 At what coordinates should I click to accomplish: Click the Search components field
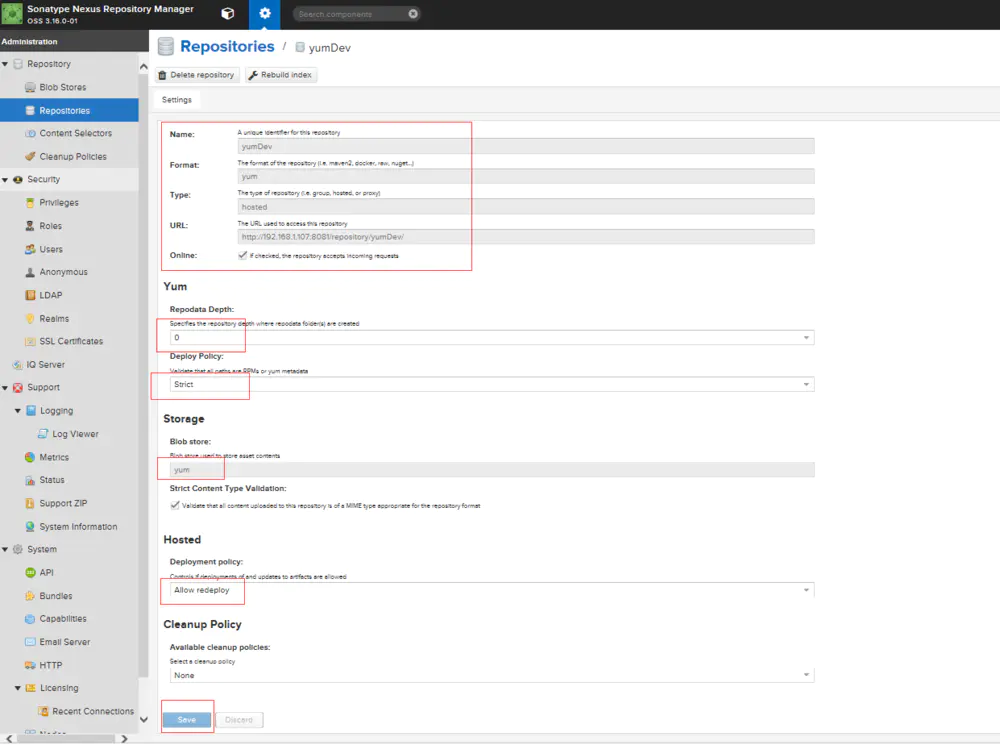(350, 14)
